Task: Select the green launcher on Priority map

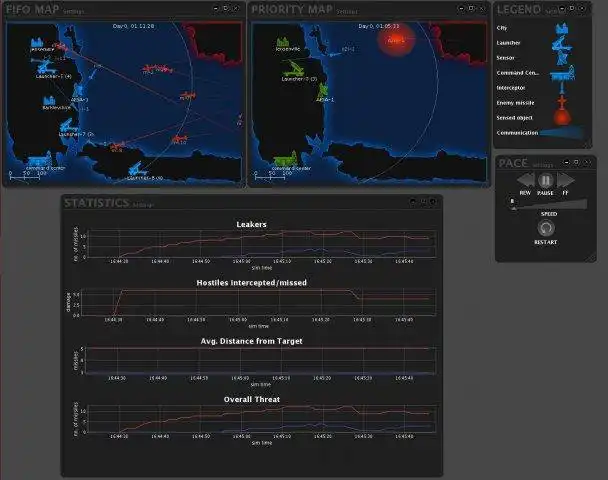Action: pos(294,67)
